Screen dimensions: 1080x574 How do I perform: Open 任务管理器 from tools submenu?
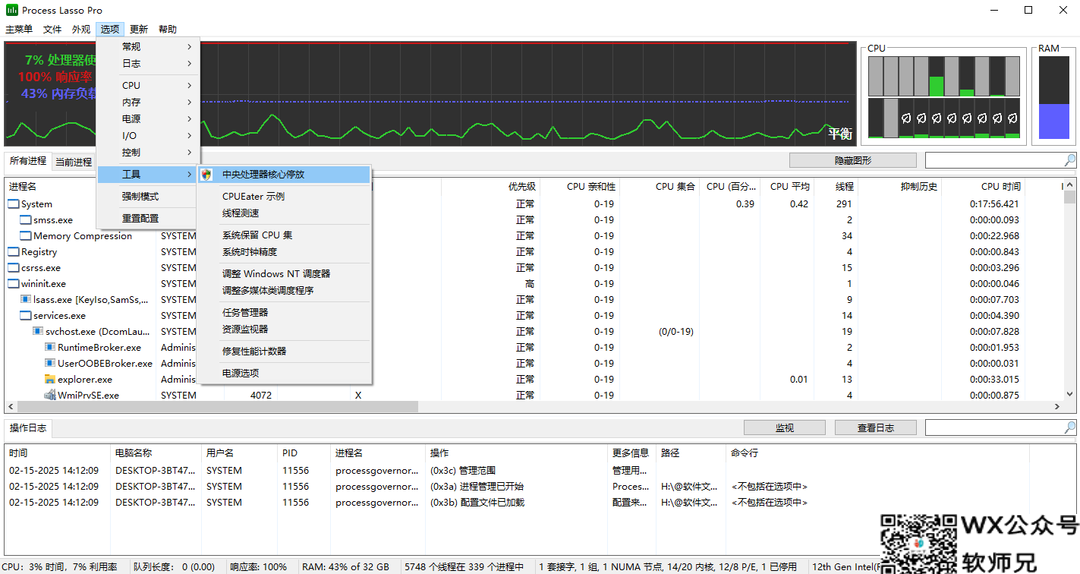[284, 312]
